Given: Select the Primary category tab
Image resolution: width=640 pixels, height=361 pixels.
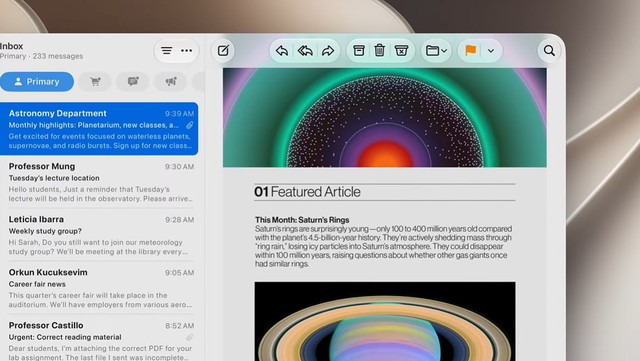Looking at the screenshot, I should click(x=37, y=82).
